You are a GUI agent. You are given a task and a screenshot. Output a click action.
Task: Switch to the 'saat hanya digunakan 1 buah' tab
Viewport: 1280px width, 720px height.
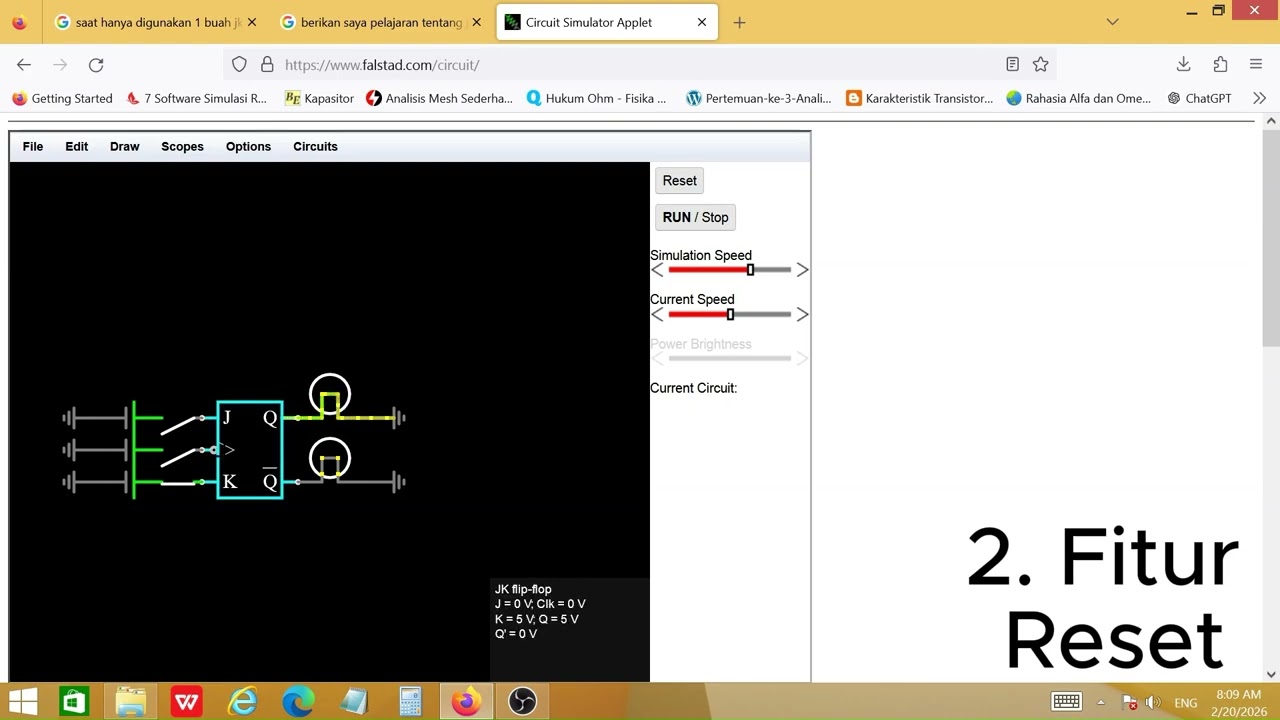[156, 22]
